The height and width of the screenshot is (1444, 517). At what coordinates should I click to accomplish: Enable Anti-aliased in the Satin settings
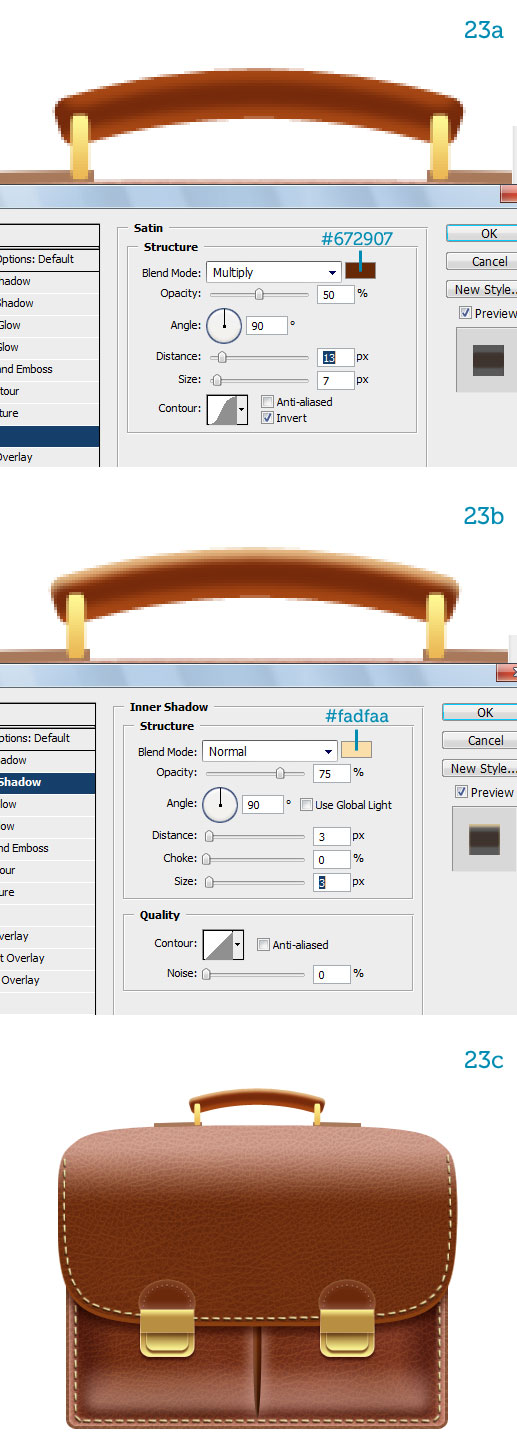(x=267, y=402)
